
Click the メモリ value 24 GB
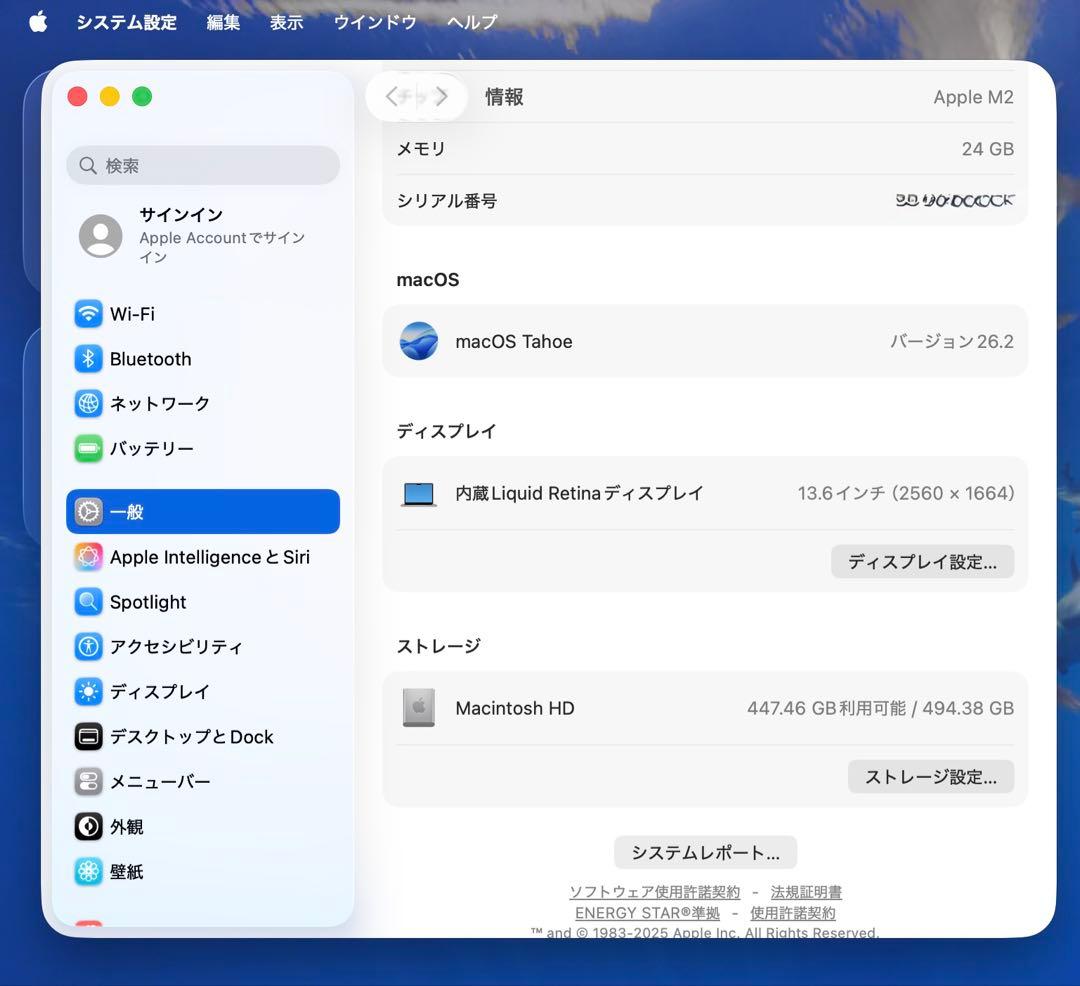[x=988, y=149]
